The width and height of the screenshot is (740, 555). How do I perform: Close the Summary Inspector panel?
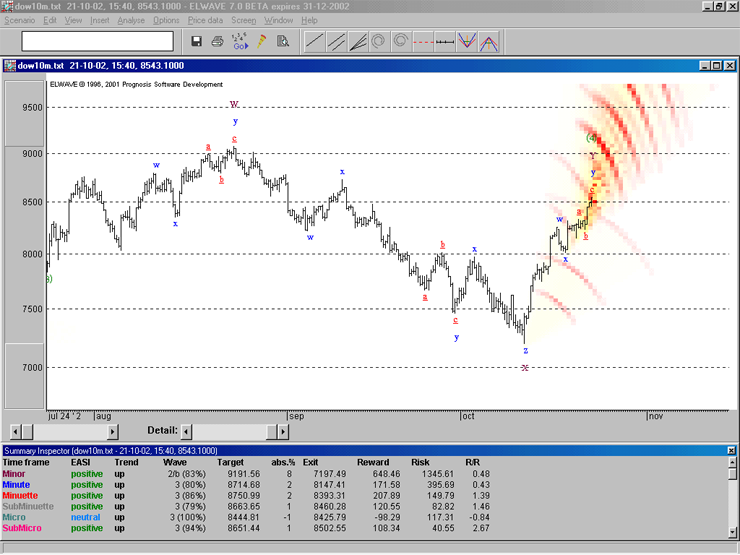(731, 451)
